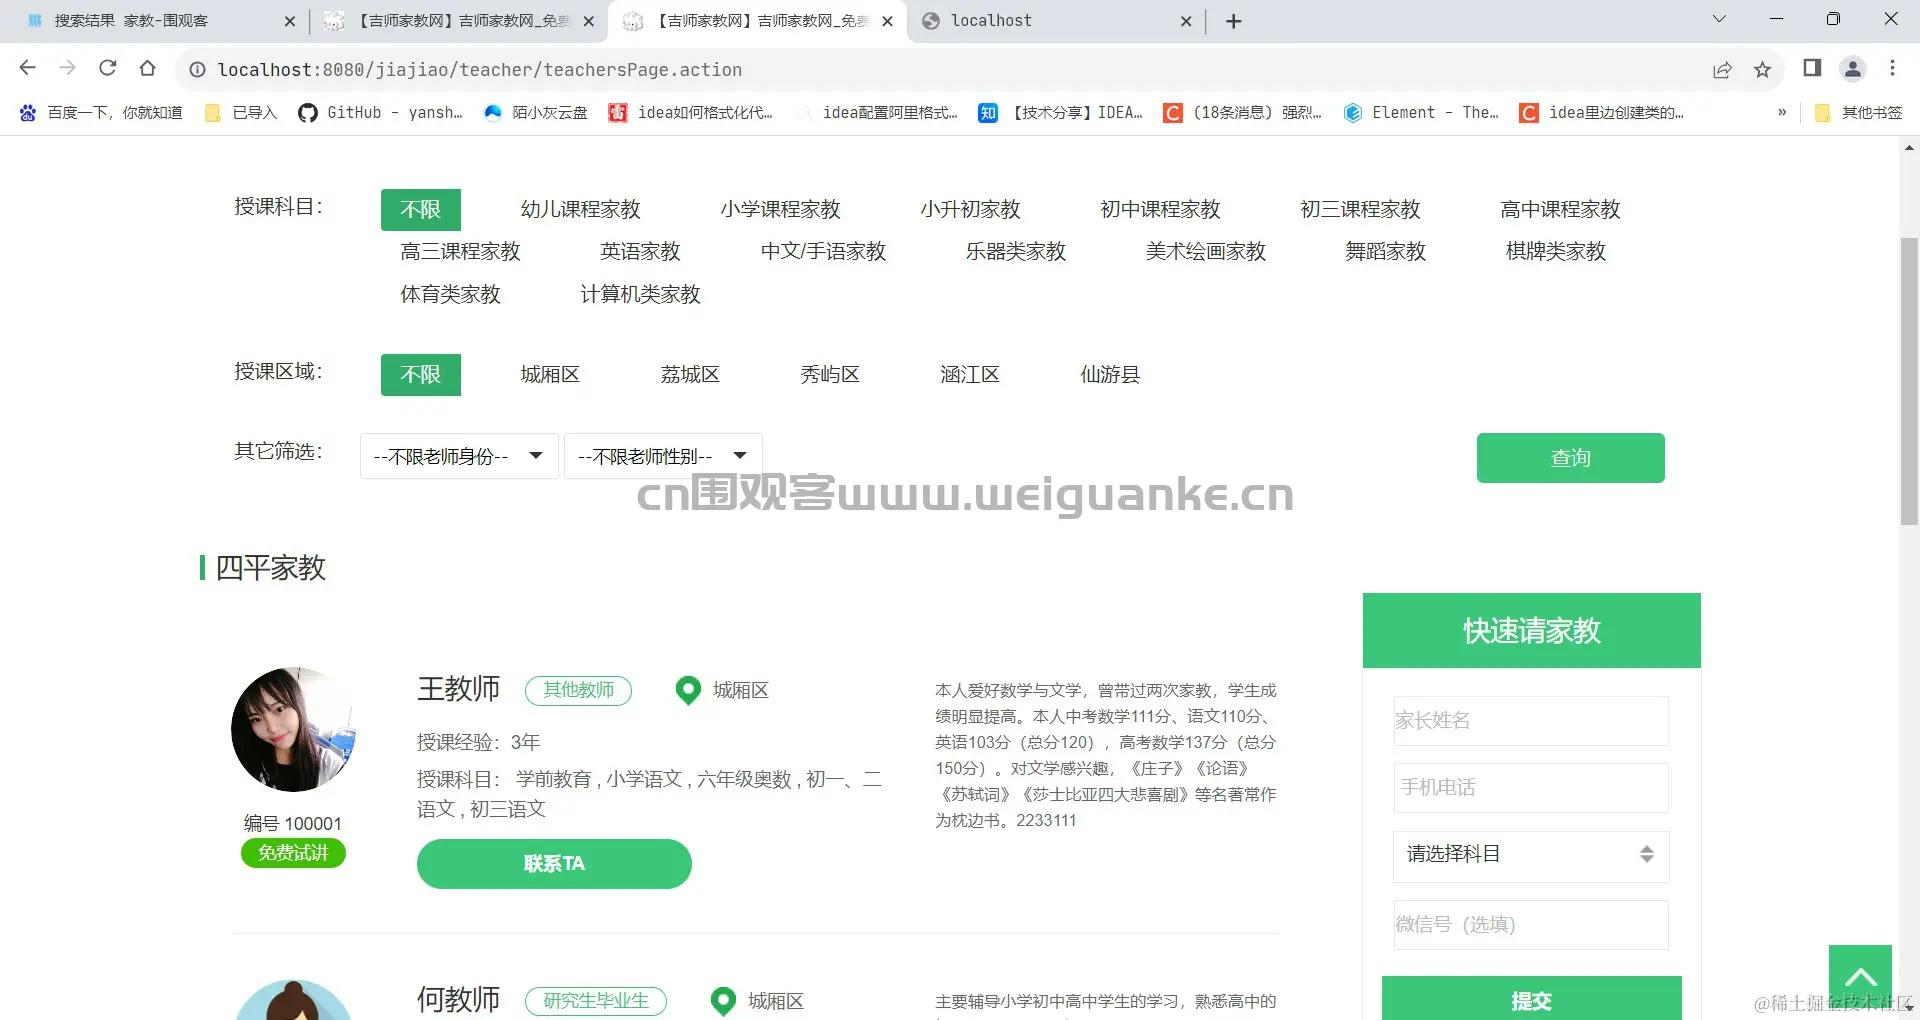Image resolution: width=1920 pixels, height=1020 pixels.
Task: Filter area by 荔城区
Action: point(691,375)
